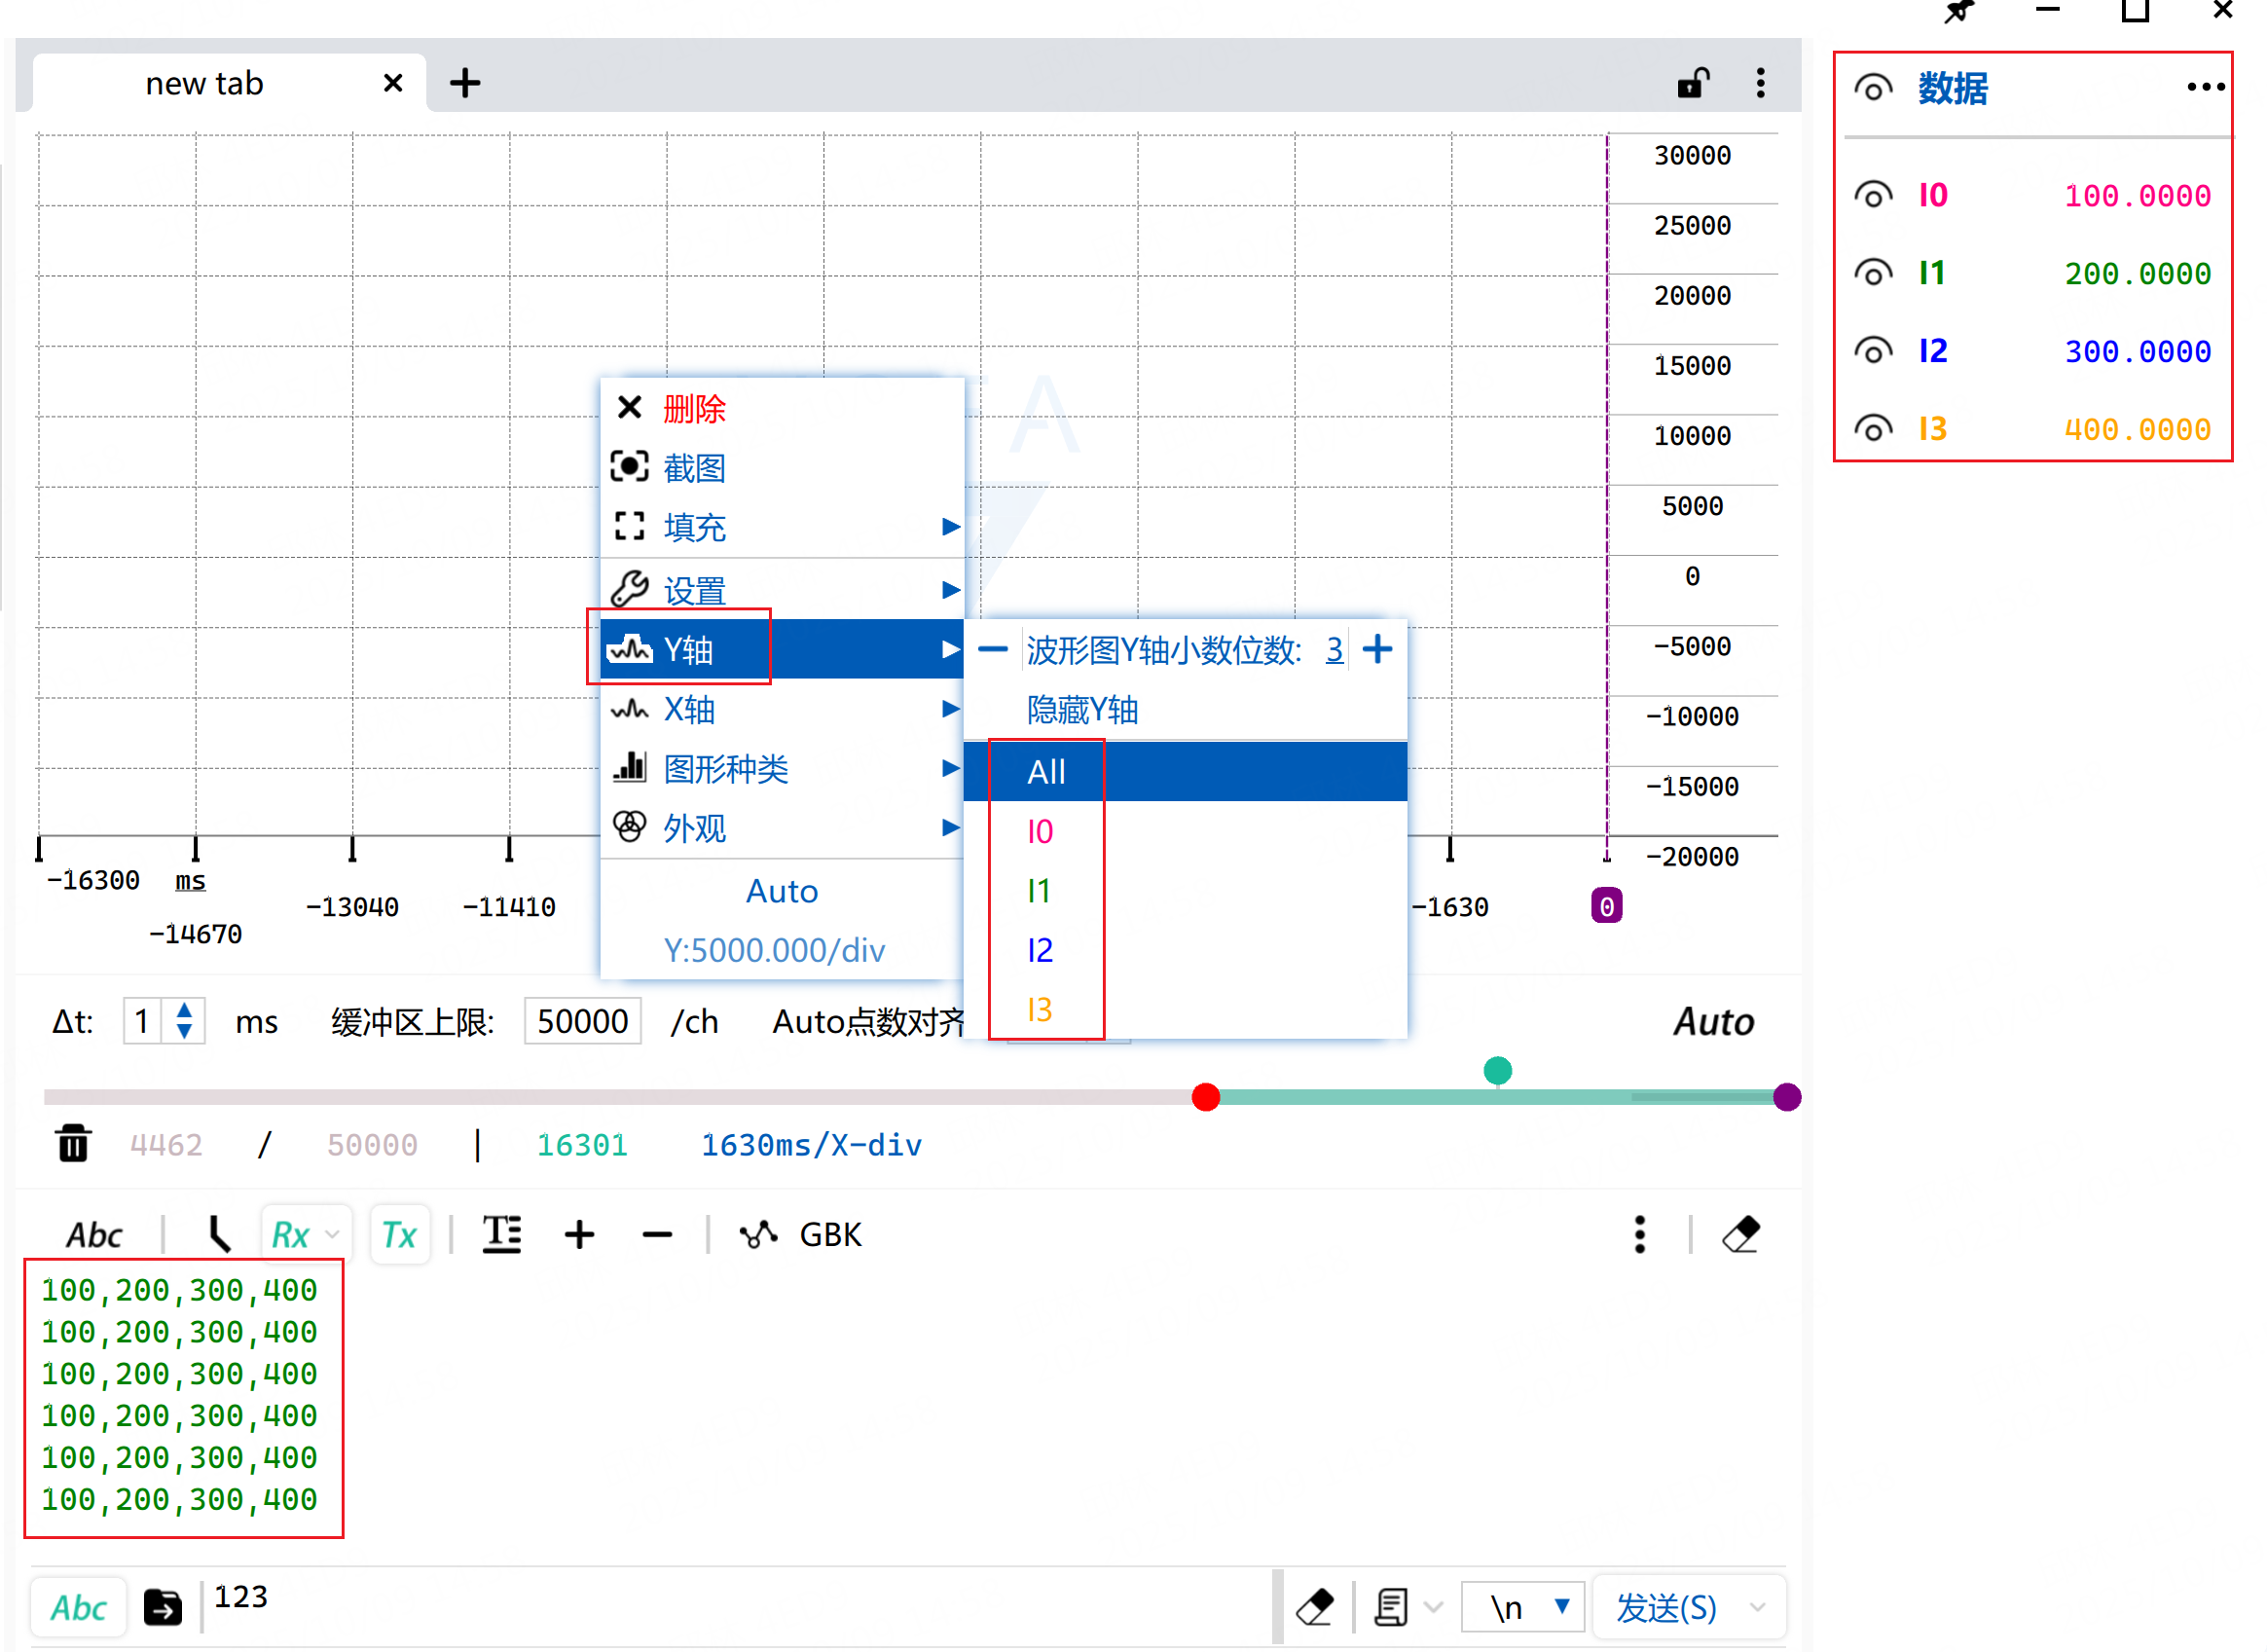The height and width of the screenshot is (1652, 2267).
Task: Toggle visibility of channel I3
Action: (x=1873, y=428)
